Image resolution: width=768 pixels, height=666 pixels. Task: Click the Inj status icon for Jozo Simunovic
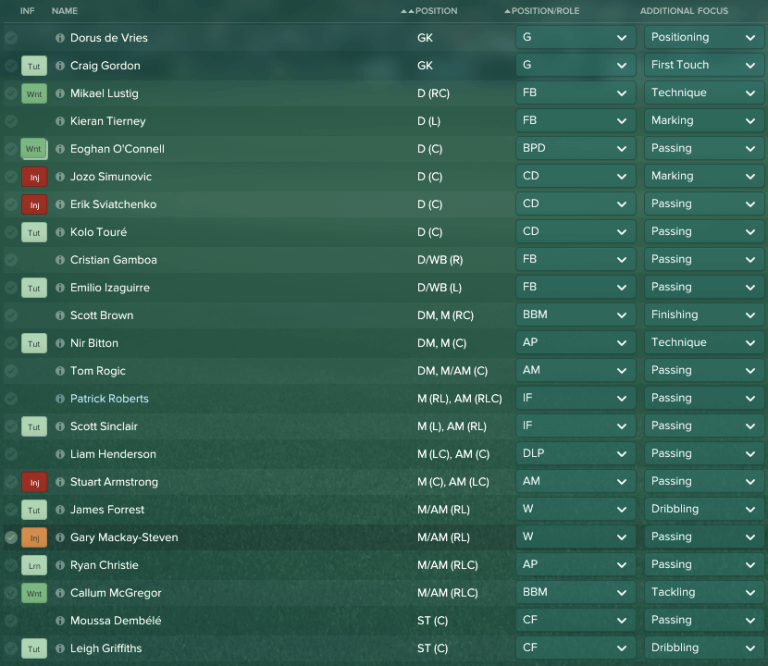pyautogui.click(x=34, y=177)
